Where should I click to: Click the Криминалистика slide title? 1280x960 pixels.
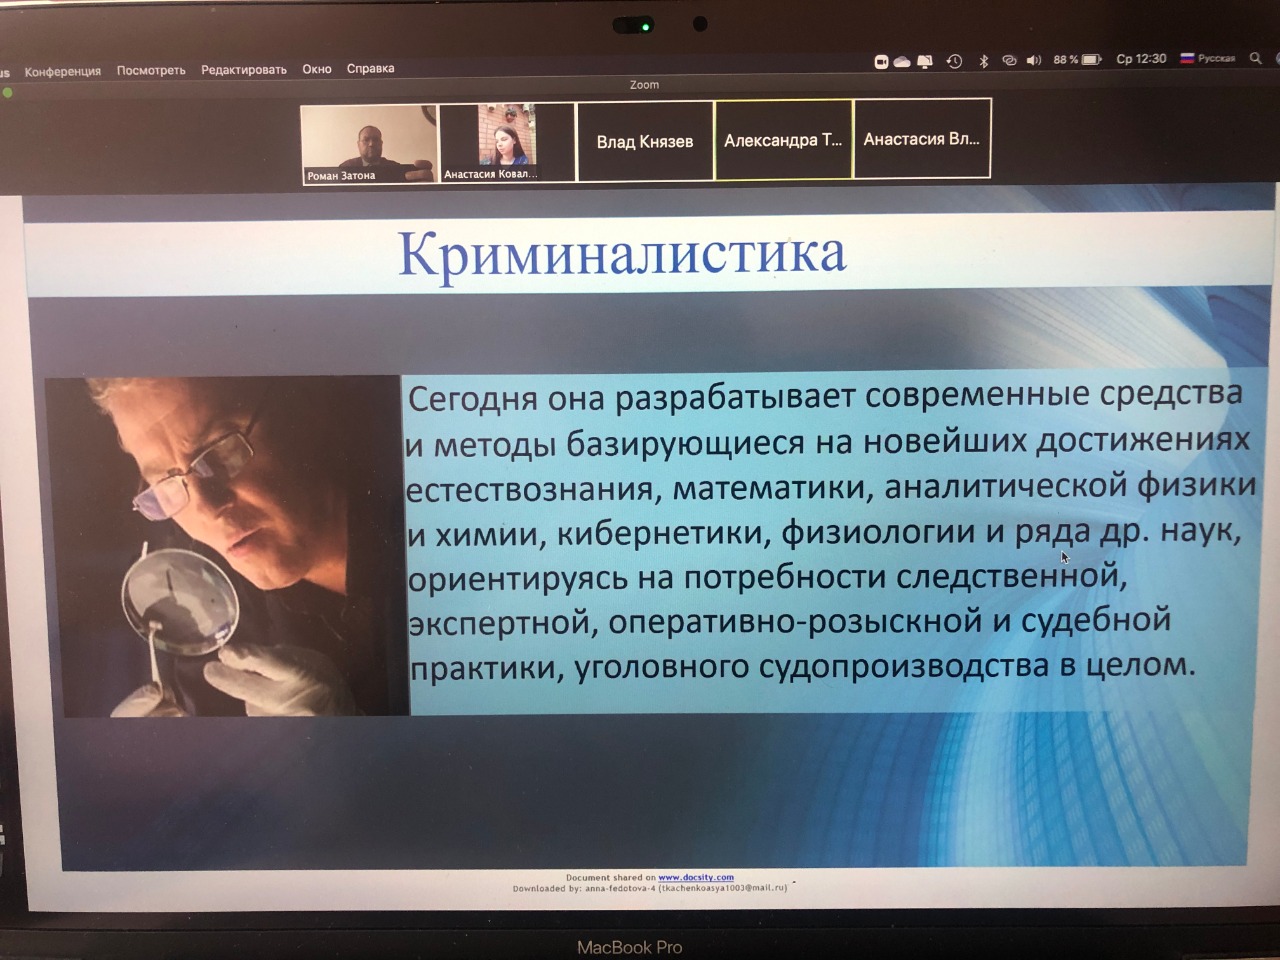pos(622,253)
